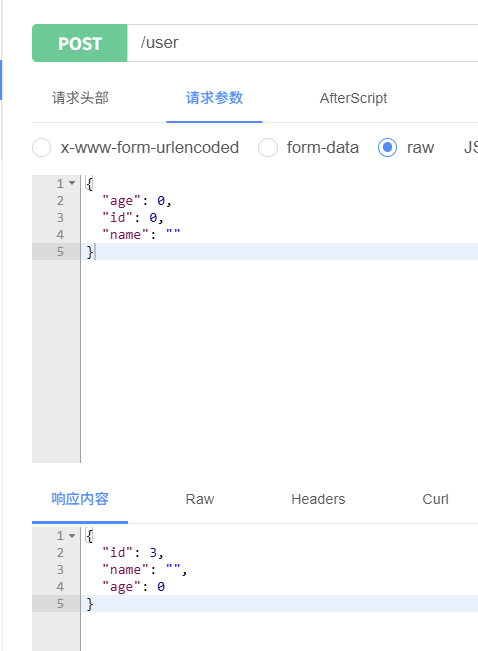The image size is (478, 651).
Task: Open the Raw response tab
Action: (x=200, y=499)
